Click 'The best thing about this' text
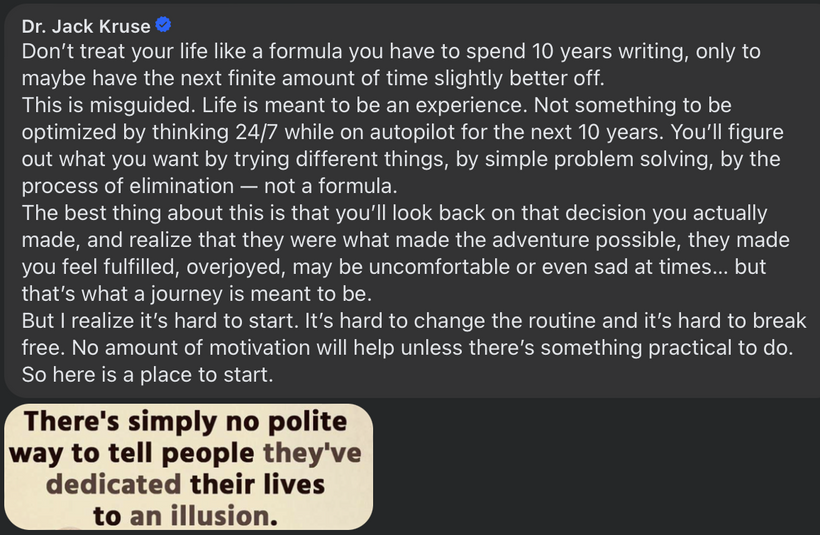This screenshot has width=820, height=535. pos(138,213)
